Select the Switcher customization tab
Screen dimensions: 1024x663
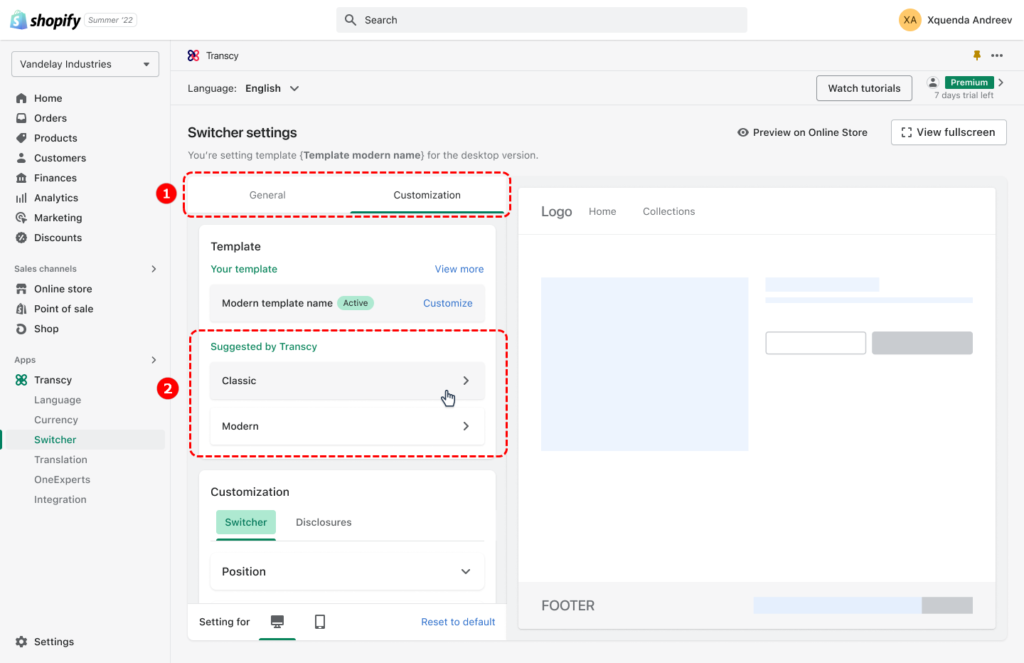point(246,522)
